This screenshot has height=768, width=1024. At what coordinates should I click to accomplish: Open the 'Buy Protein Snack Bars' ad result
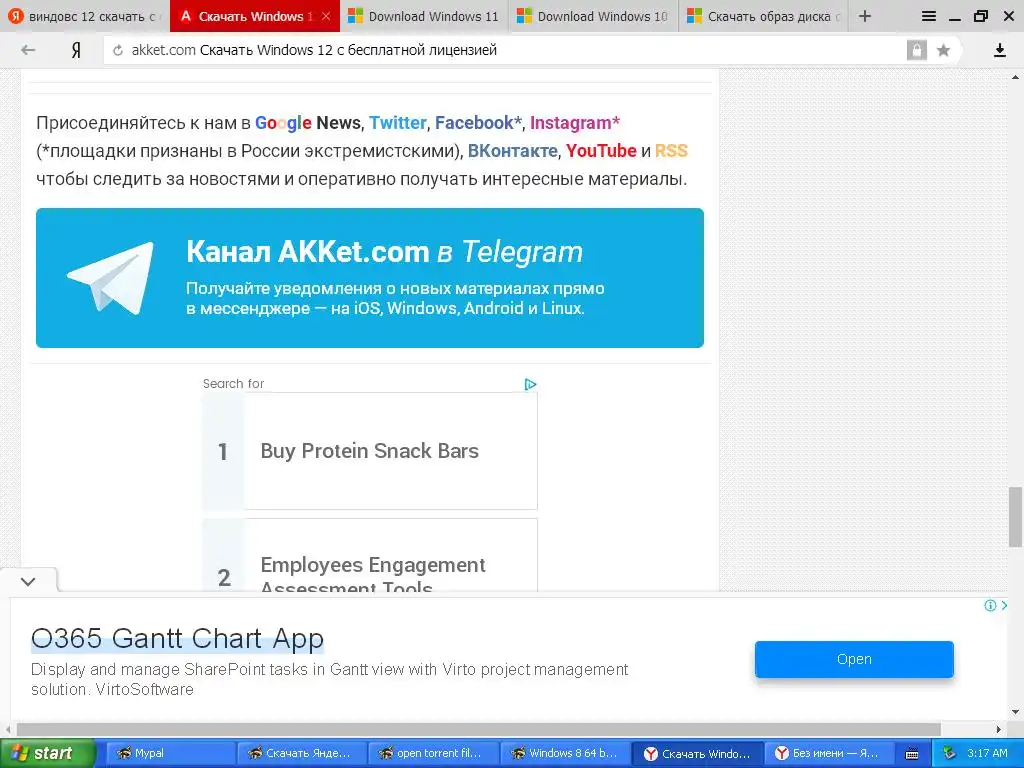370,451
